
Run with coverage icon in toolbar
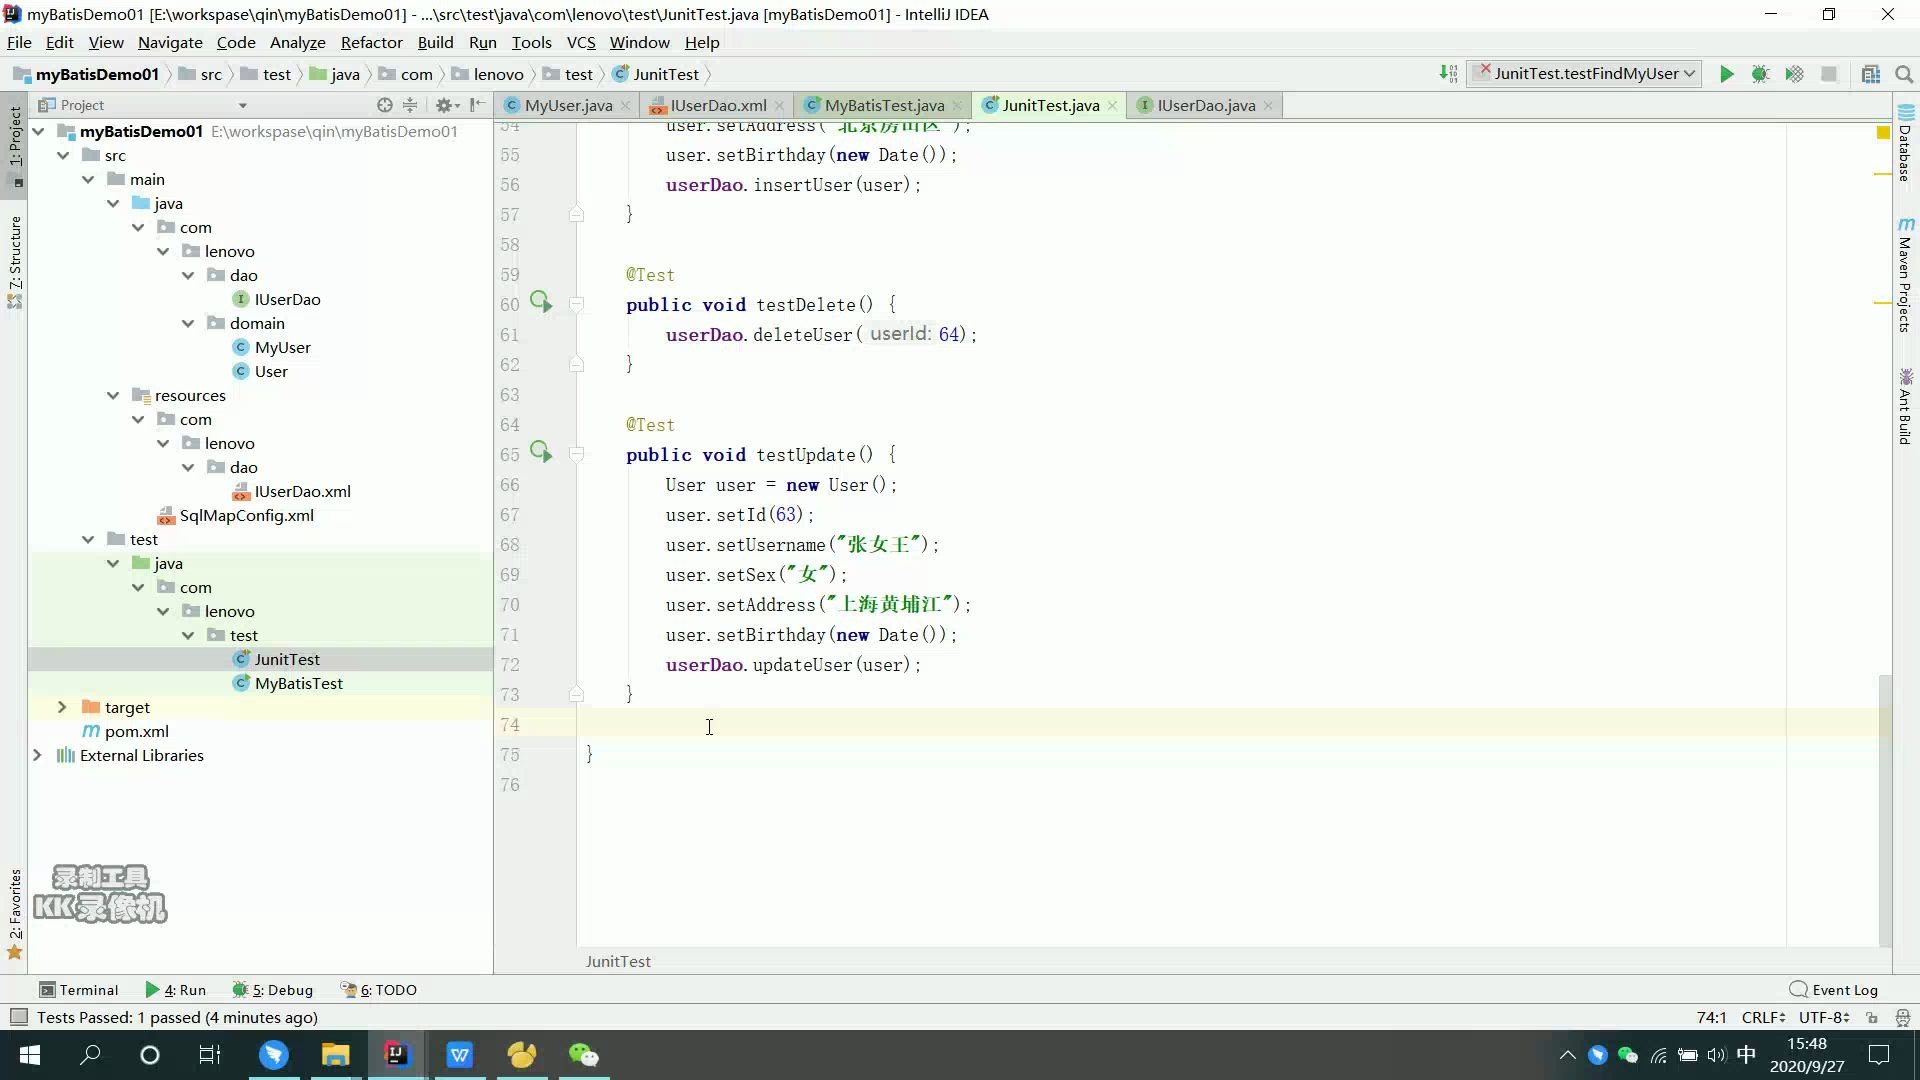point(1794,74)
